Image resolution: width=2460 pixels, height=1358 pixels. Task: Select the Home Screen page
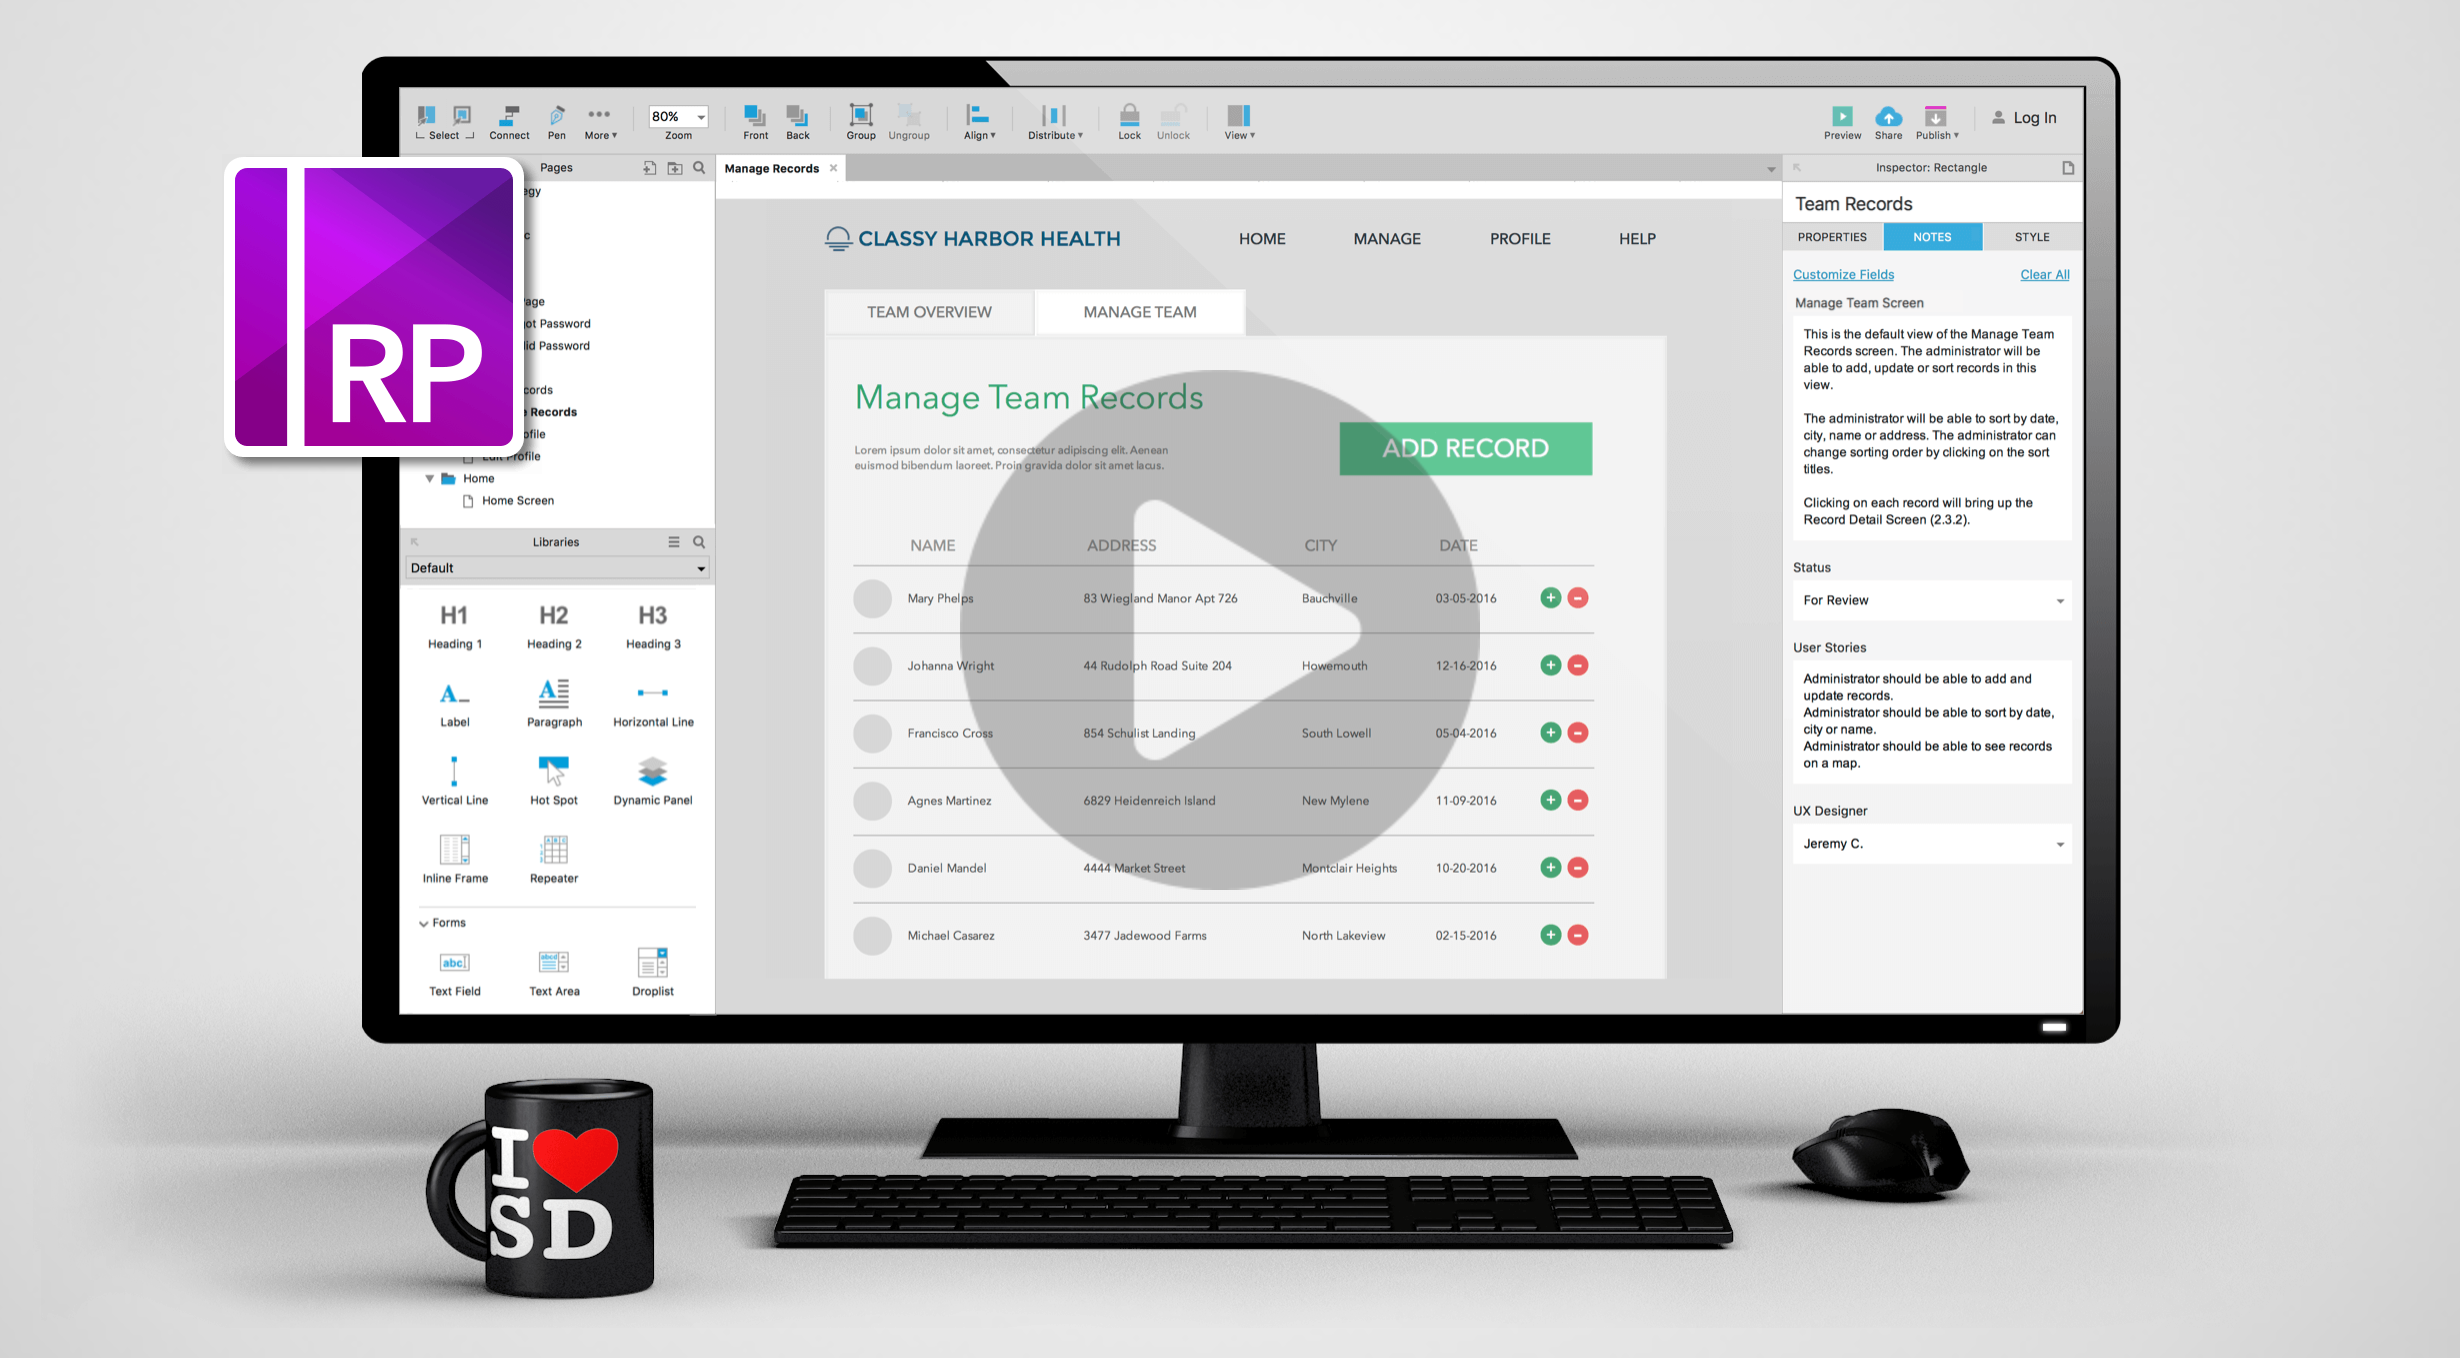coord(517,501)
